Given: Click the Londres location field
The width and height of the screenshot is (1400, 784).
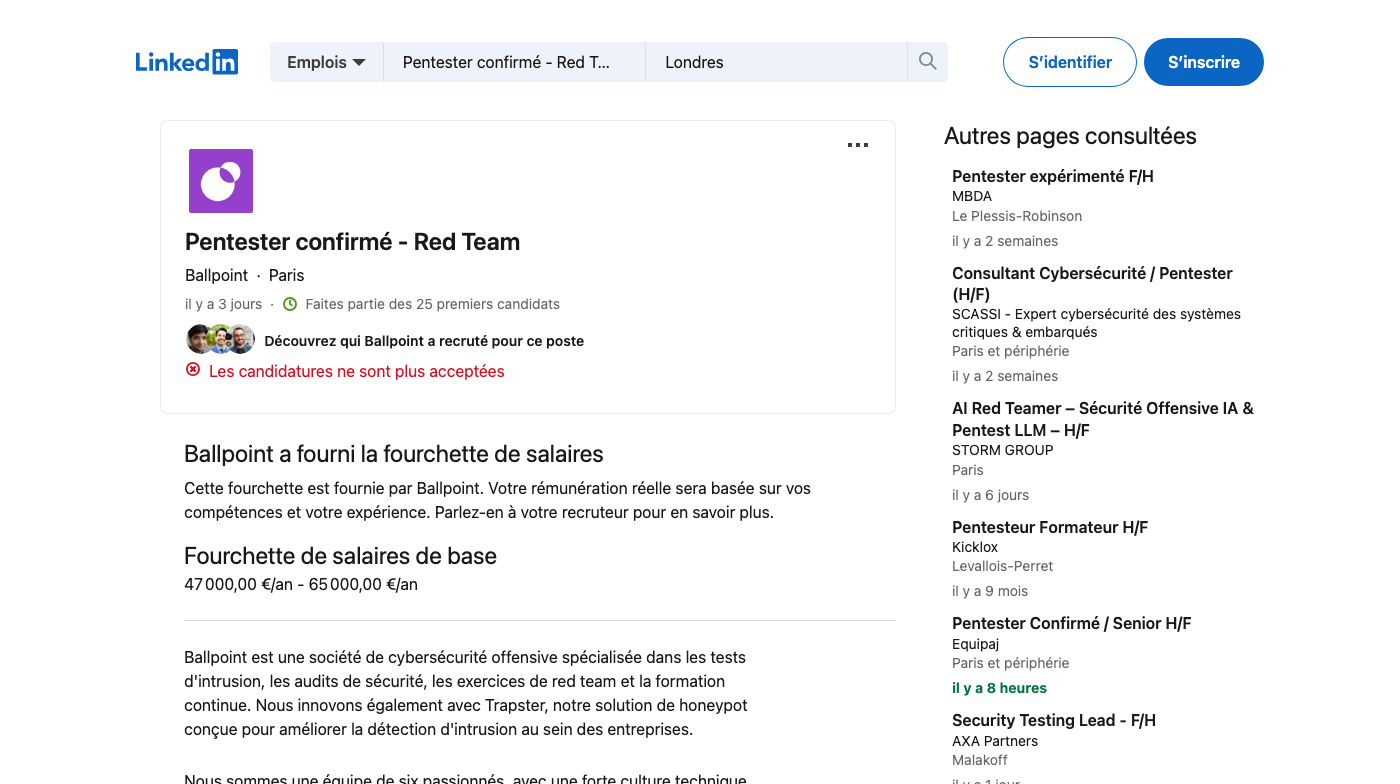Looking at the screenshot, I should pos(777,62).
